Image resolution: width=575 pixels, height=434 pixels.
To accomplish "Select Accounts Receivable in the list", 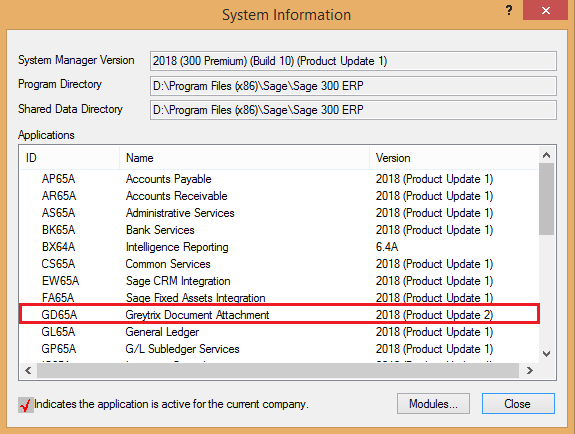I will (176, 196).
